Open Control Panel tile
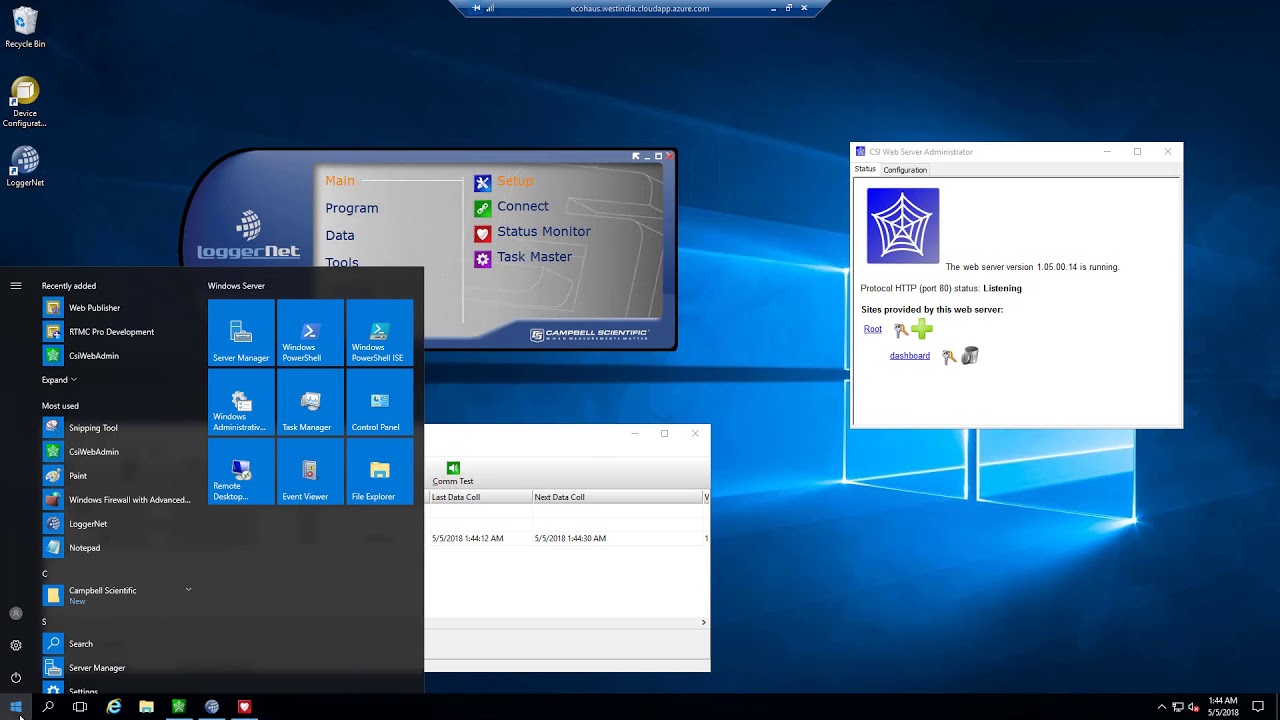Viewport: 1280px width, 720px height. [x=379, y=402]
